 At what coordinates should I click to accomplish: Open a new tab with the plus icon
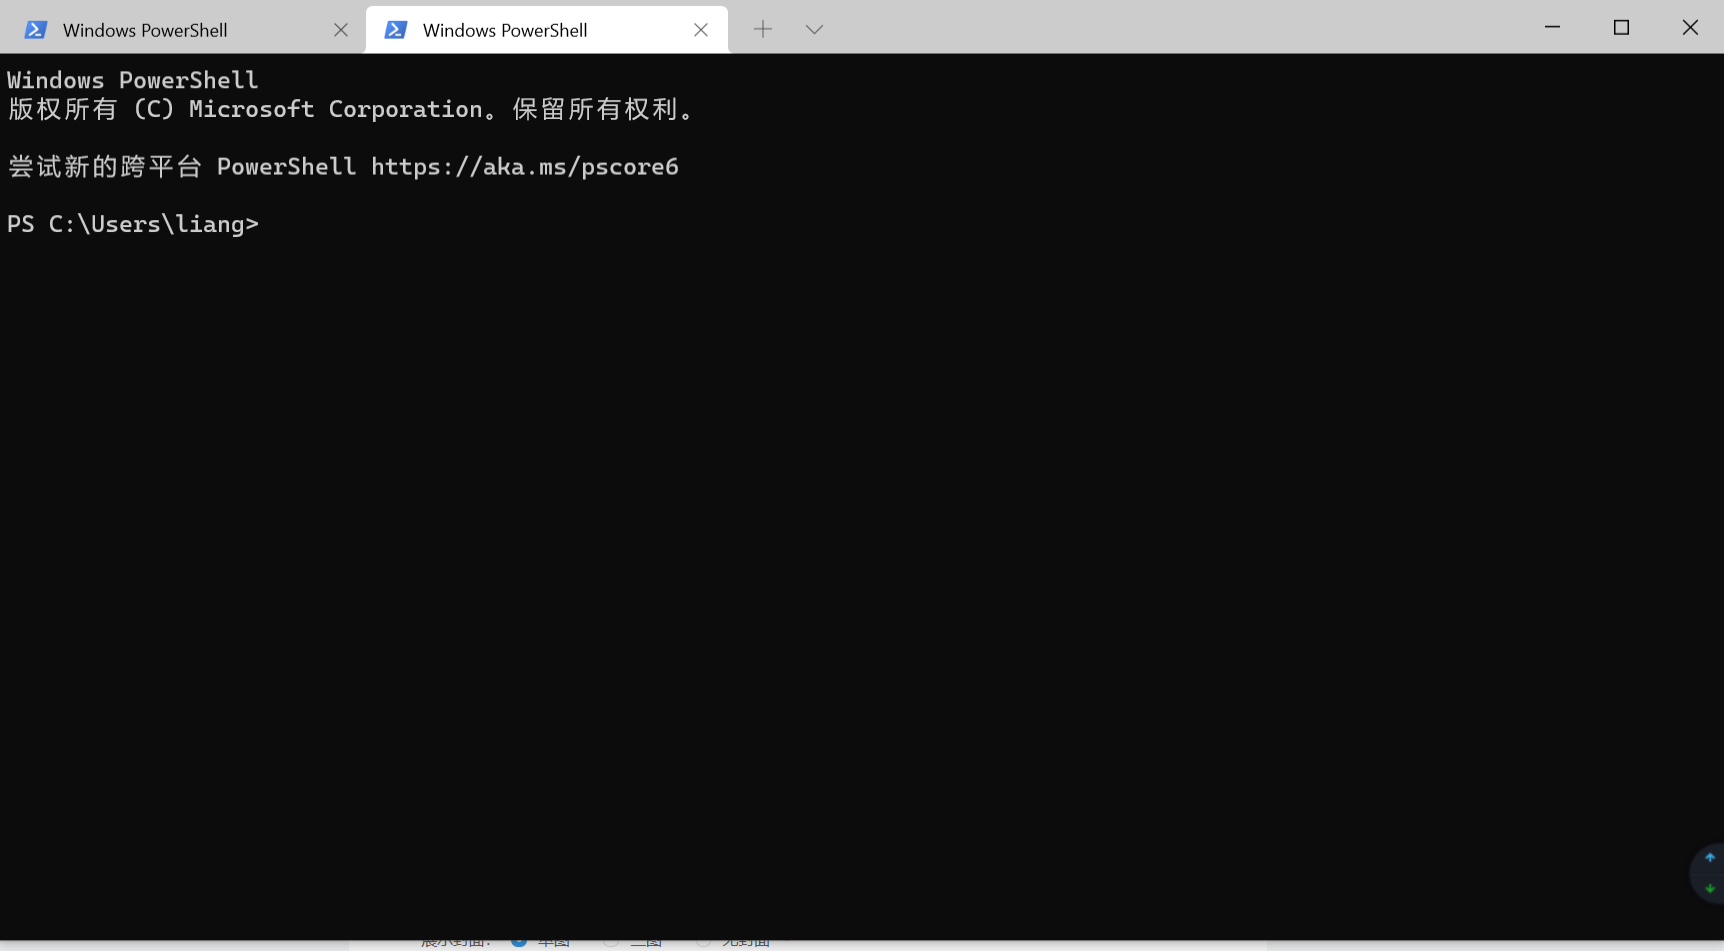[x=763, y=29]
